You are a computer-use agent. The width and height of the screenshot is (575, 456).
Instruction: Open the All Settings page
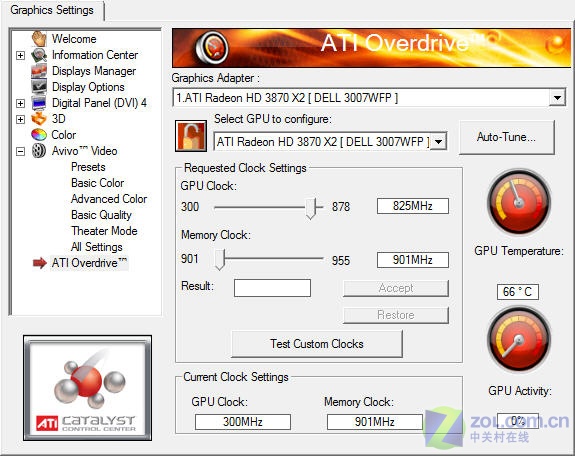(97, 247)
